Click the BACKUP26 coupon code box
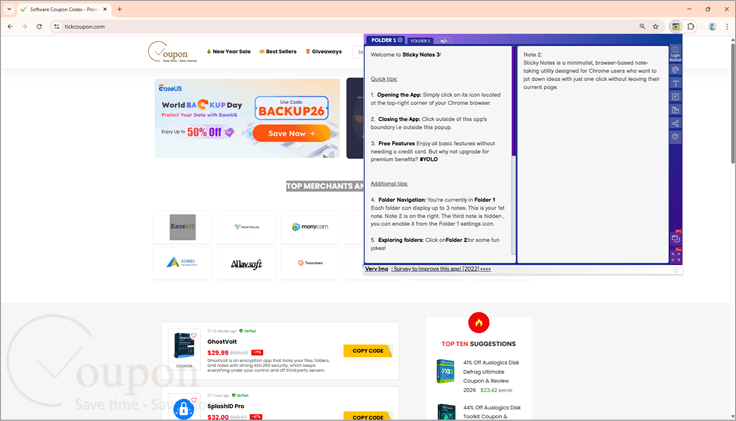This screenshot has height=421, width=736. pos(291,108)
